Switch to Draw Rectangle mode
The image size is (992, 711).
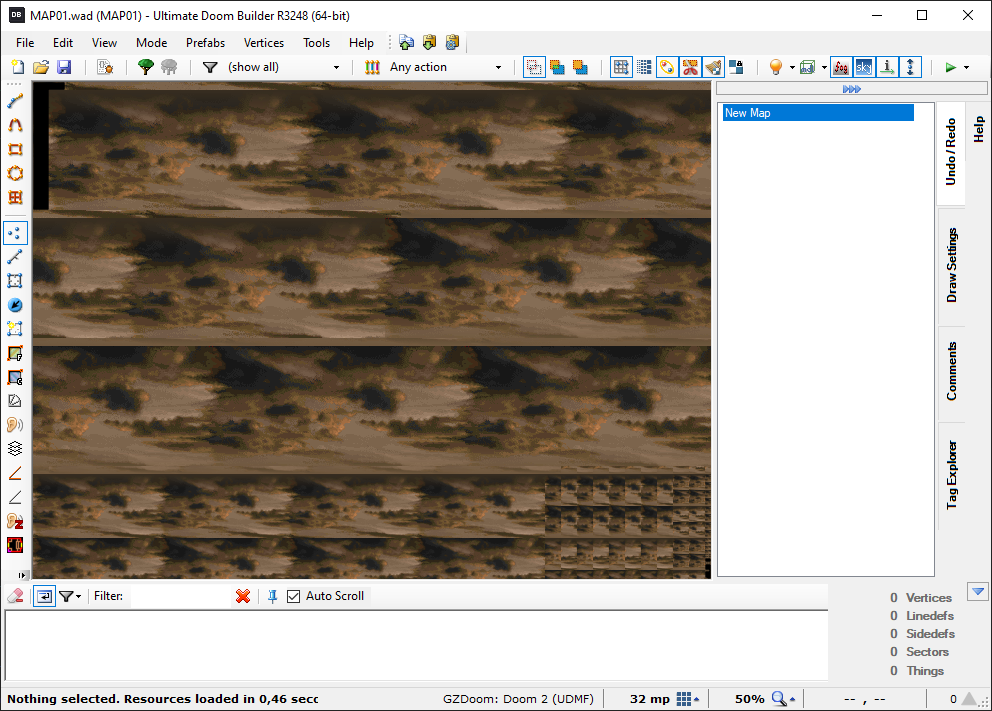(14, 148)
